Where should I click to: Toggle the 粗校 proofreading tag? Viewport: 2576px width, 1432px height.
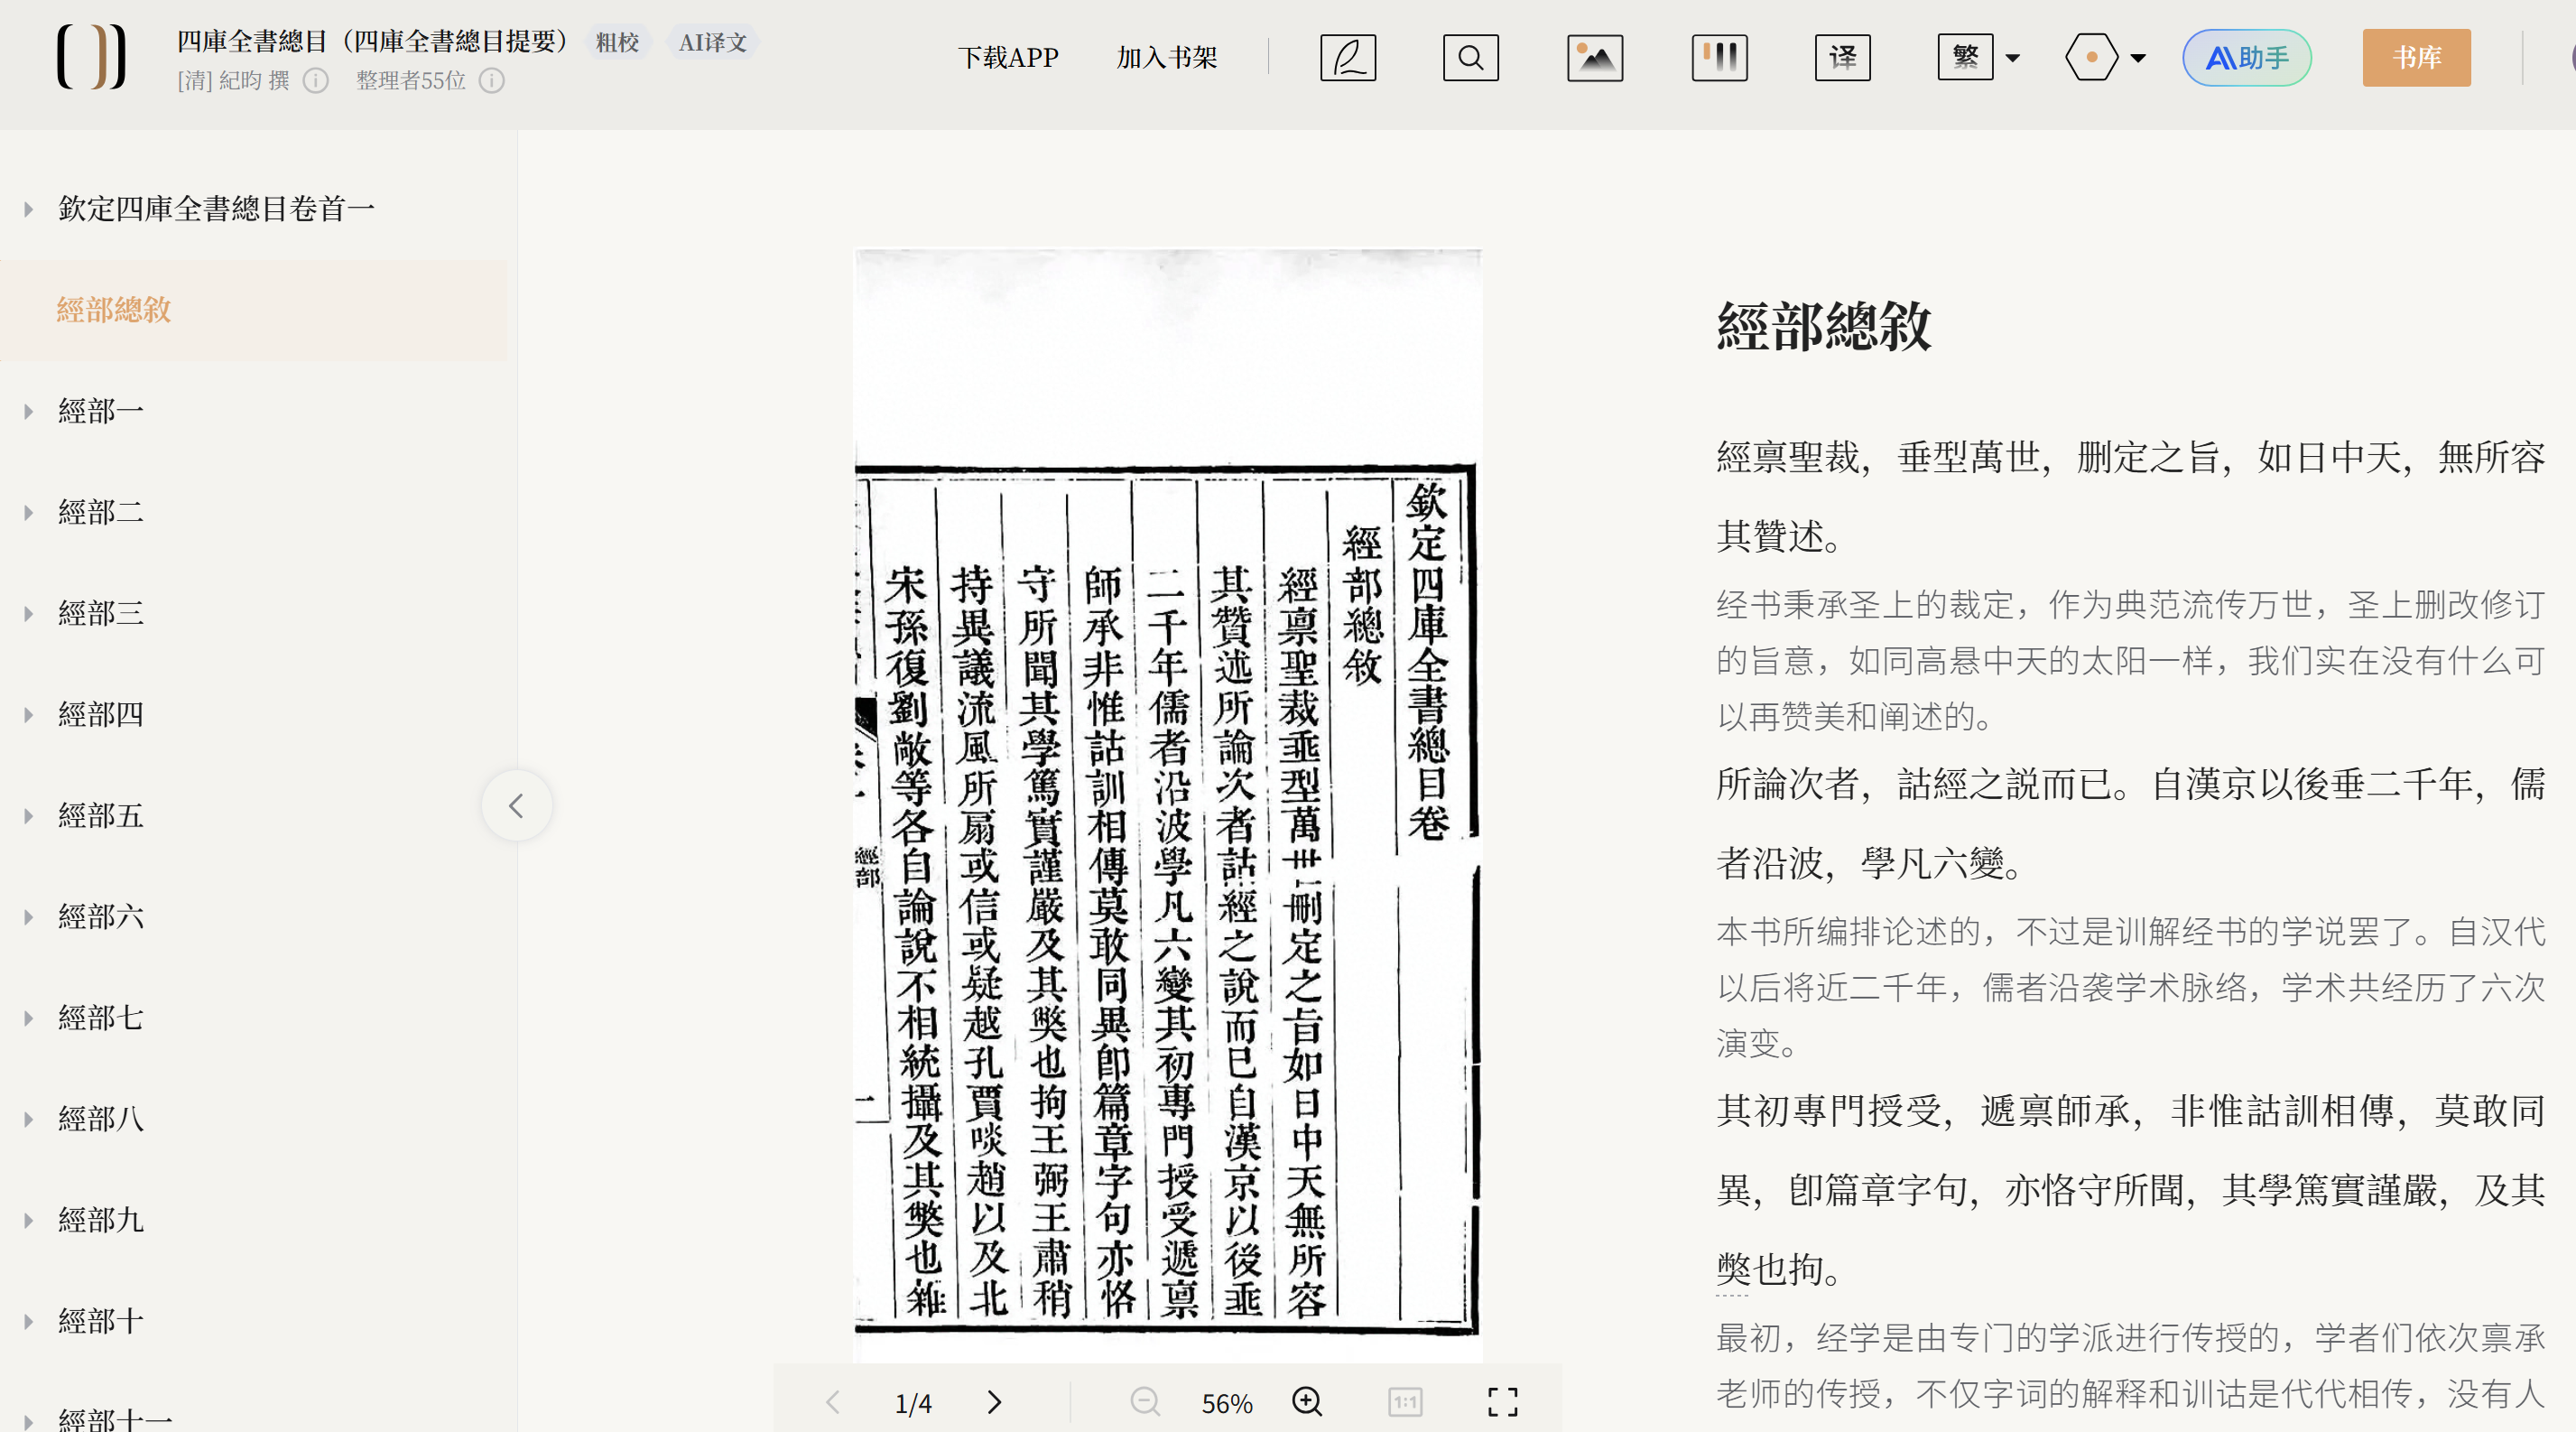pyautogui.click(x=617, y=43)
